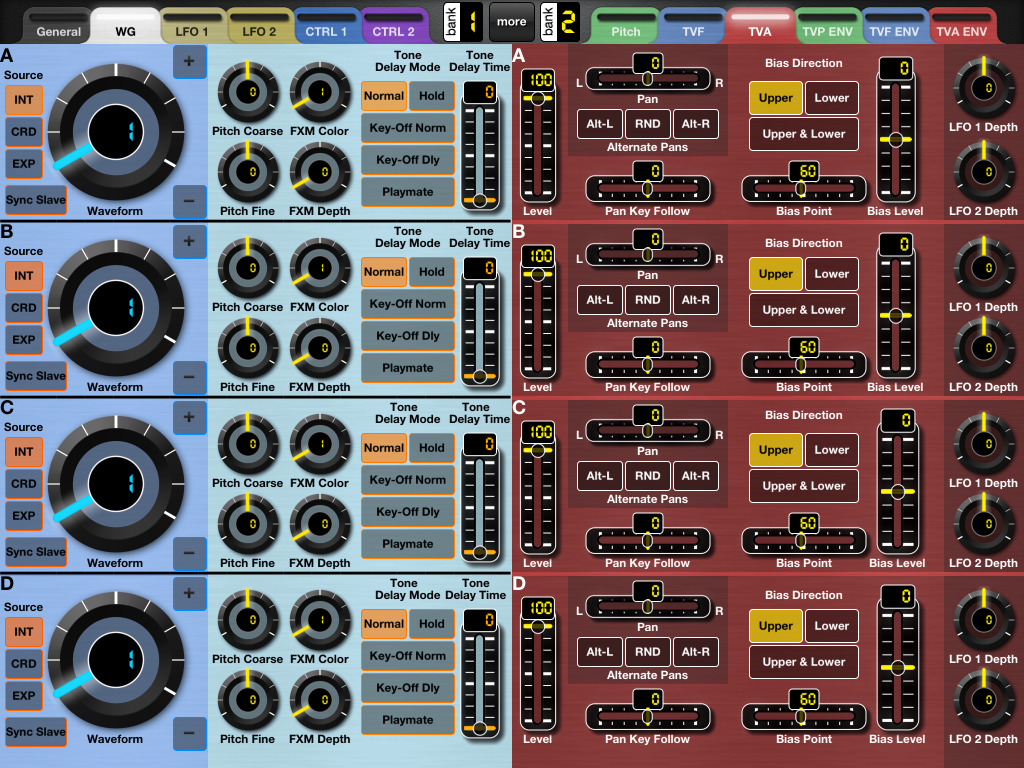Click the Waveform dial in section C
The image size is (1024, 768).
click(115, 484)
